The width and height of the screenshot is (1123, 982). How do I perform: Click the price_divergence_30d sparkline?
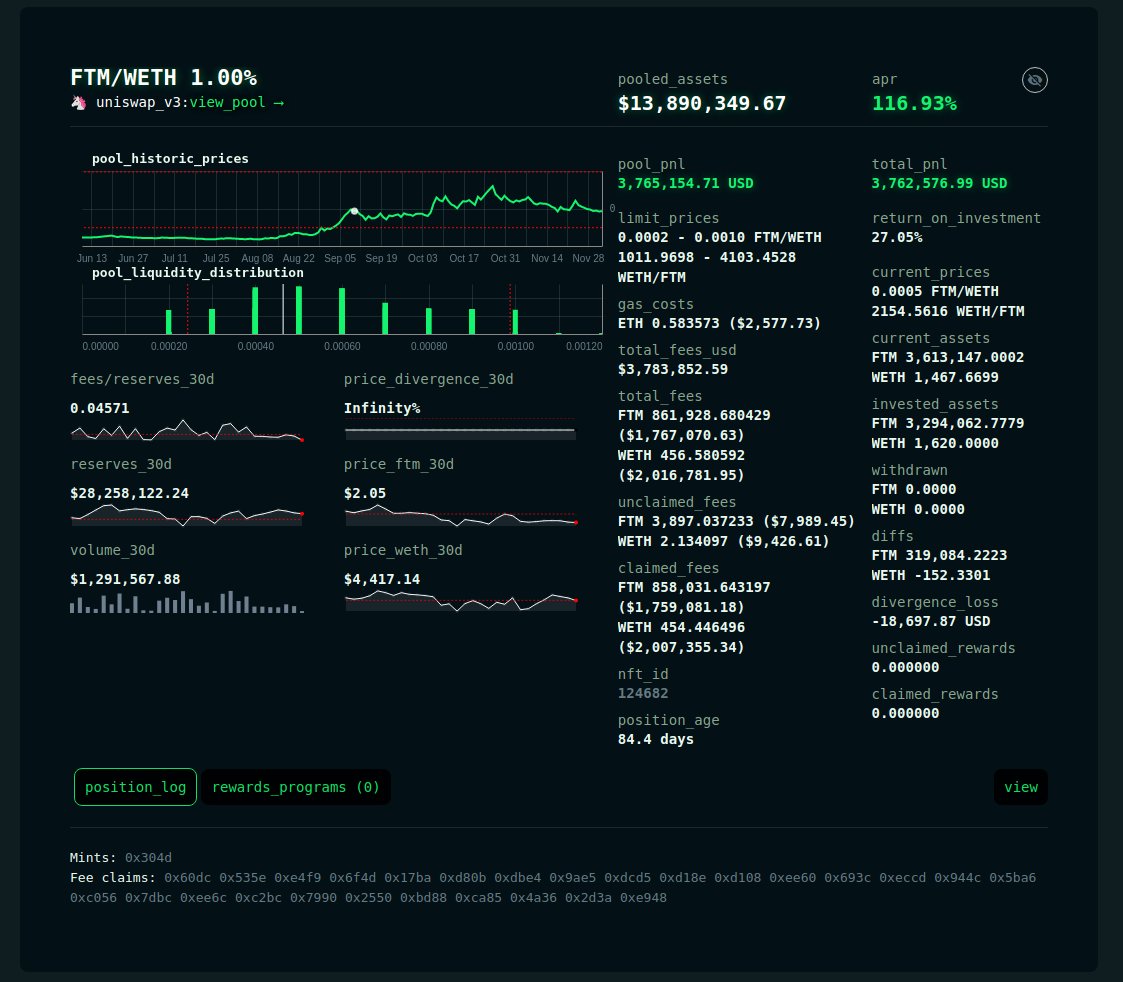point(460,430)
